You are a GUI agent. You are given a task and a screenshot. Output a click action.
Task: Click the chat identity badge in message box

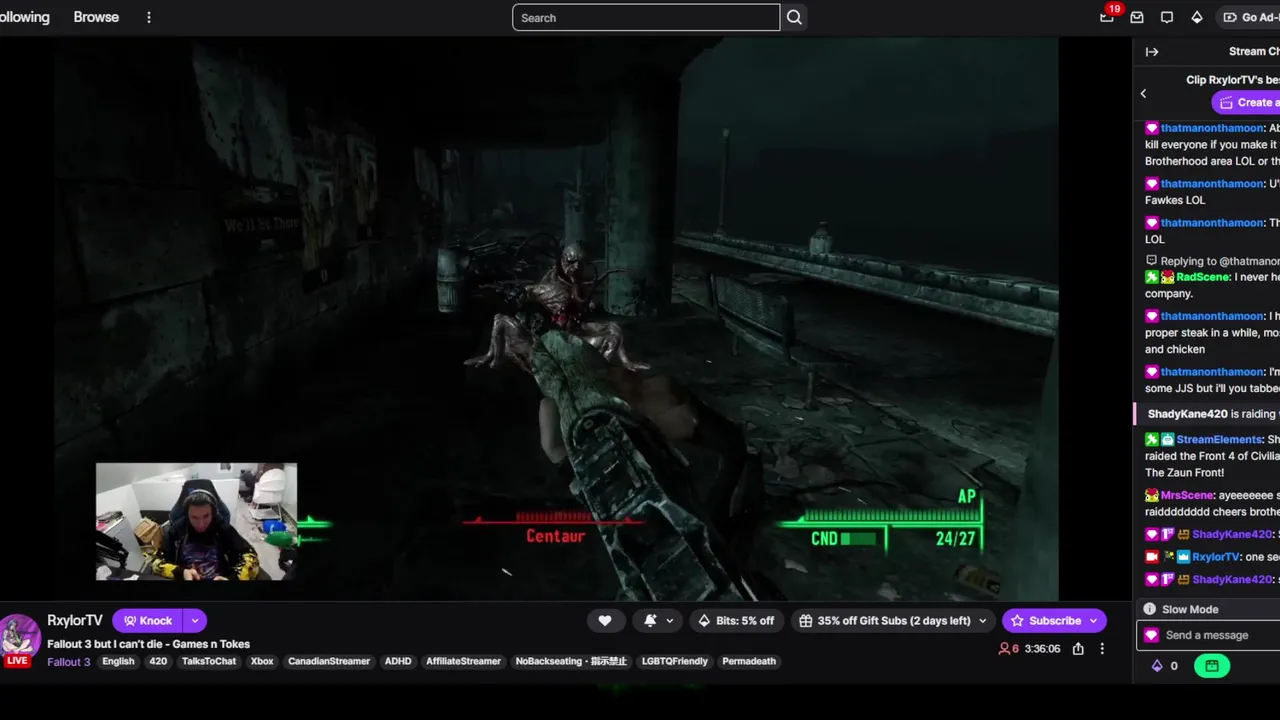pyautogui.click(x=1151, y=635)
